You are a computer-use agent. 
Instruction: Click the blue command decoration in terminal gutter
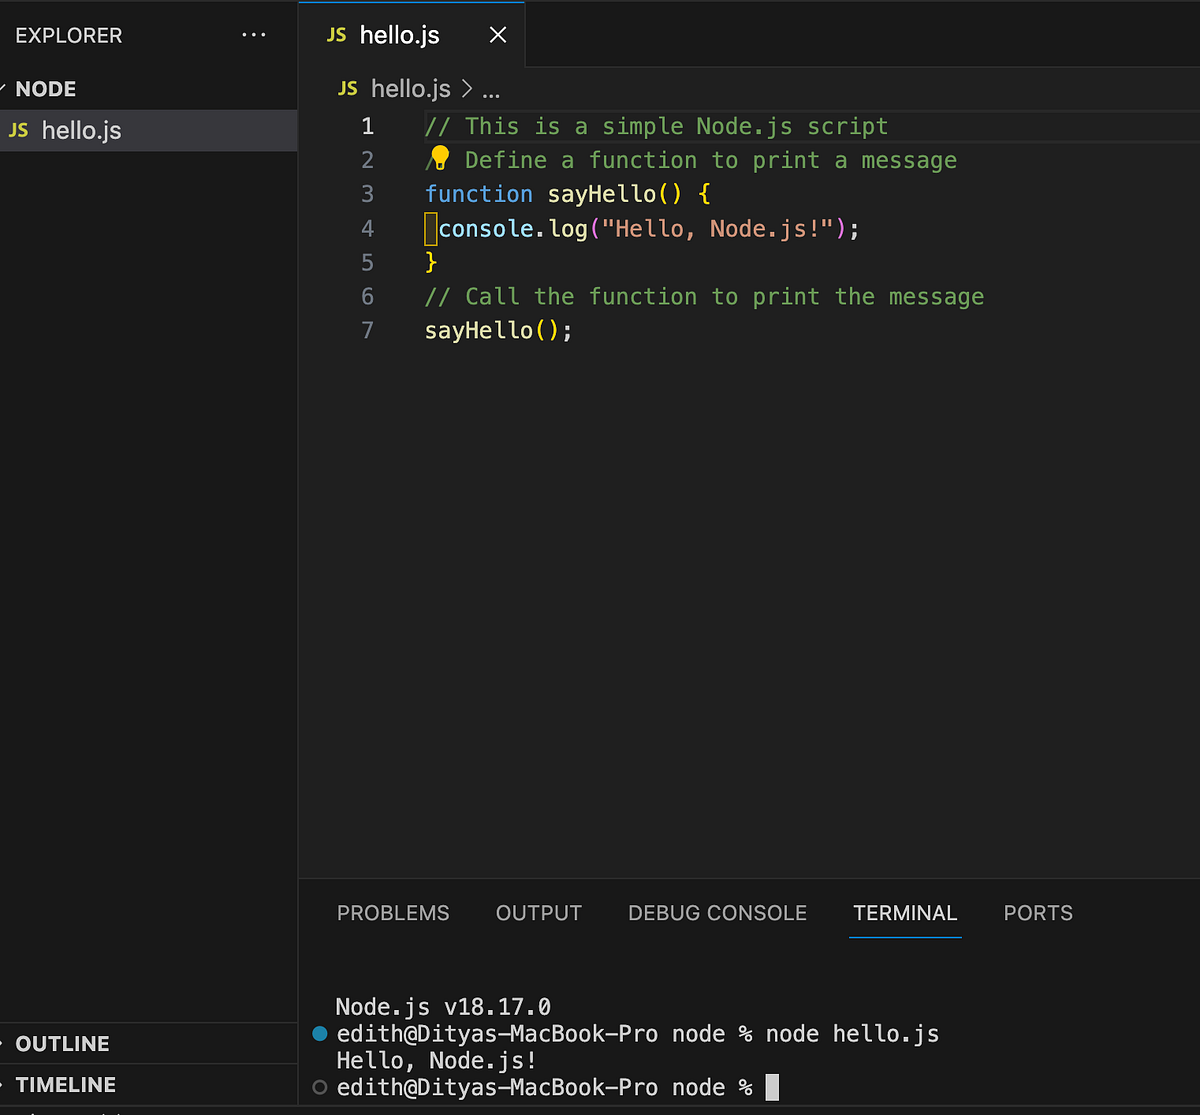(318, 1034)
